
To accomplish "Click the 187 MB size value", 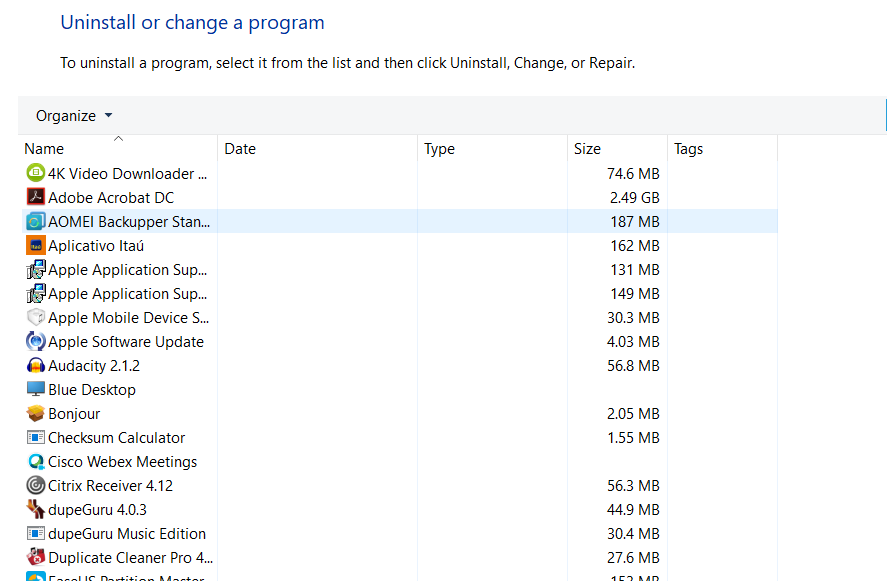I will (635, 222).
